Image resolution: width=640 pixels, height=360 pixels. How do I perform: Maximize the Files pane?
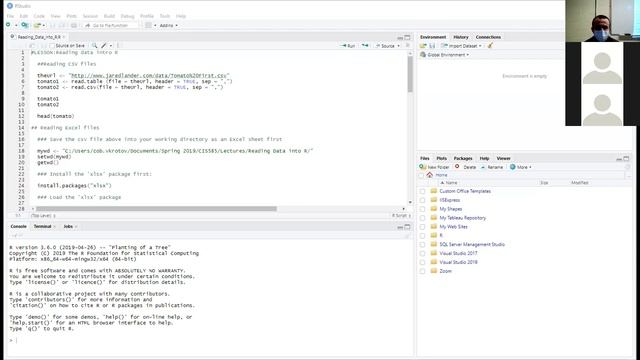[x=626, y=158]
